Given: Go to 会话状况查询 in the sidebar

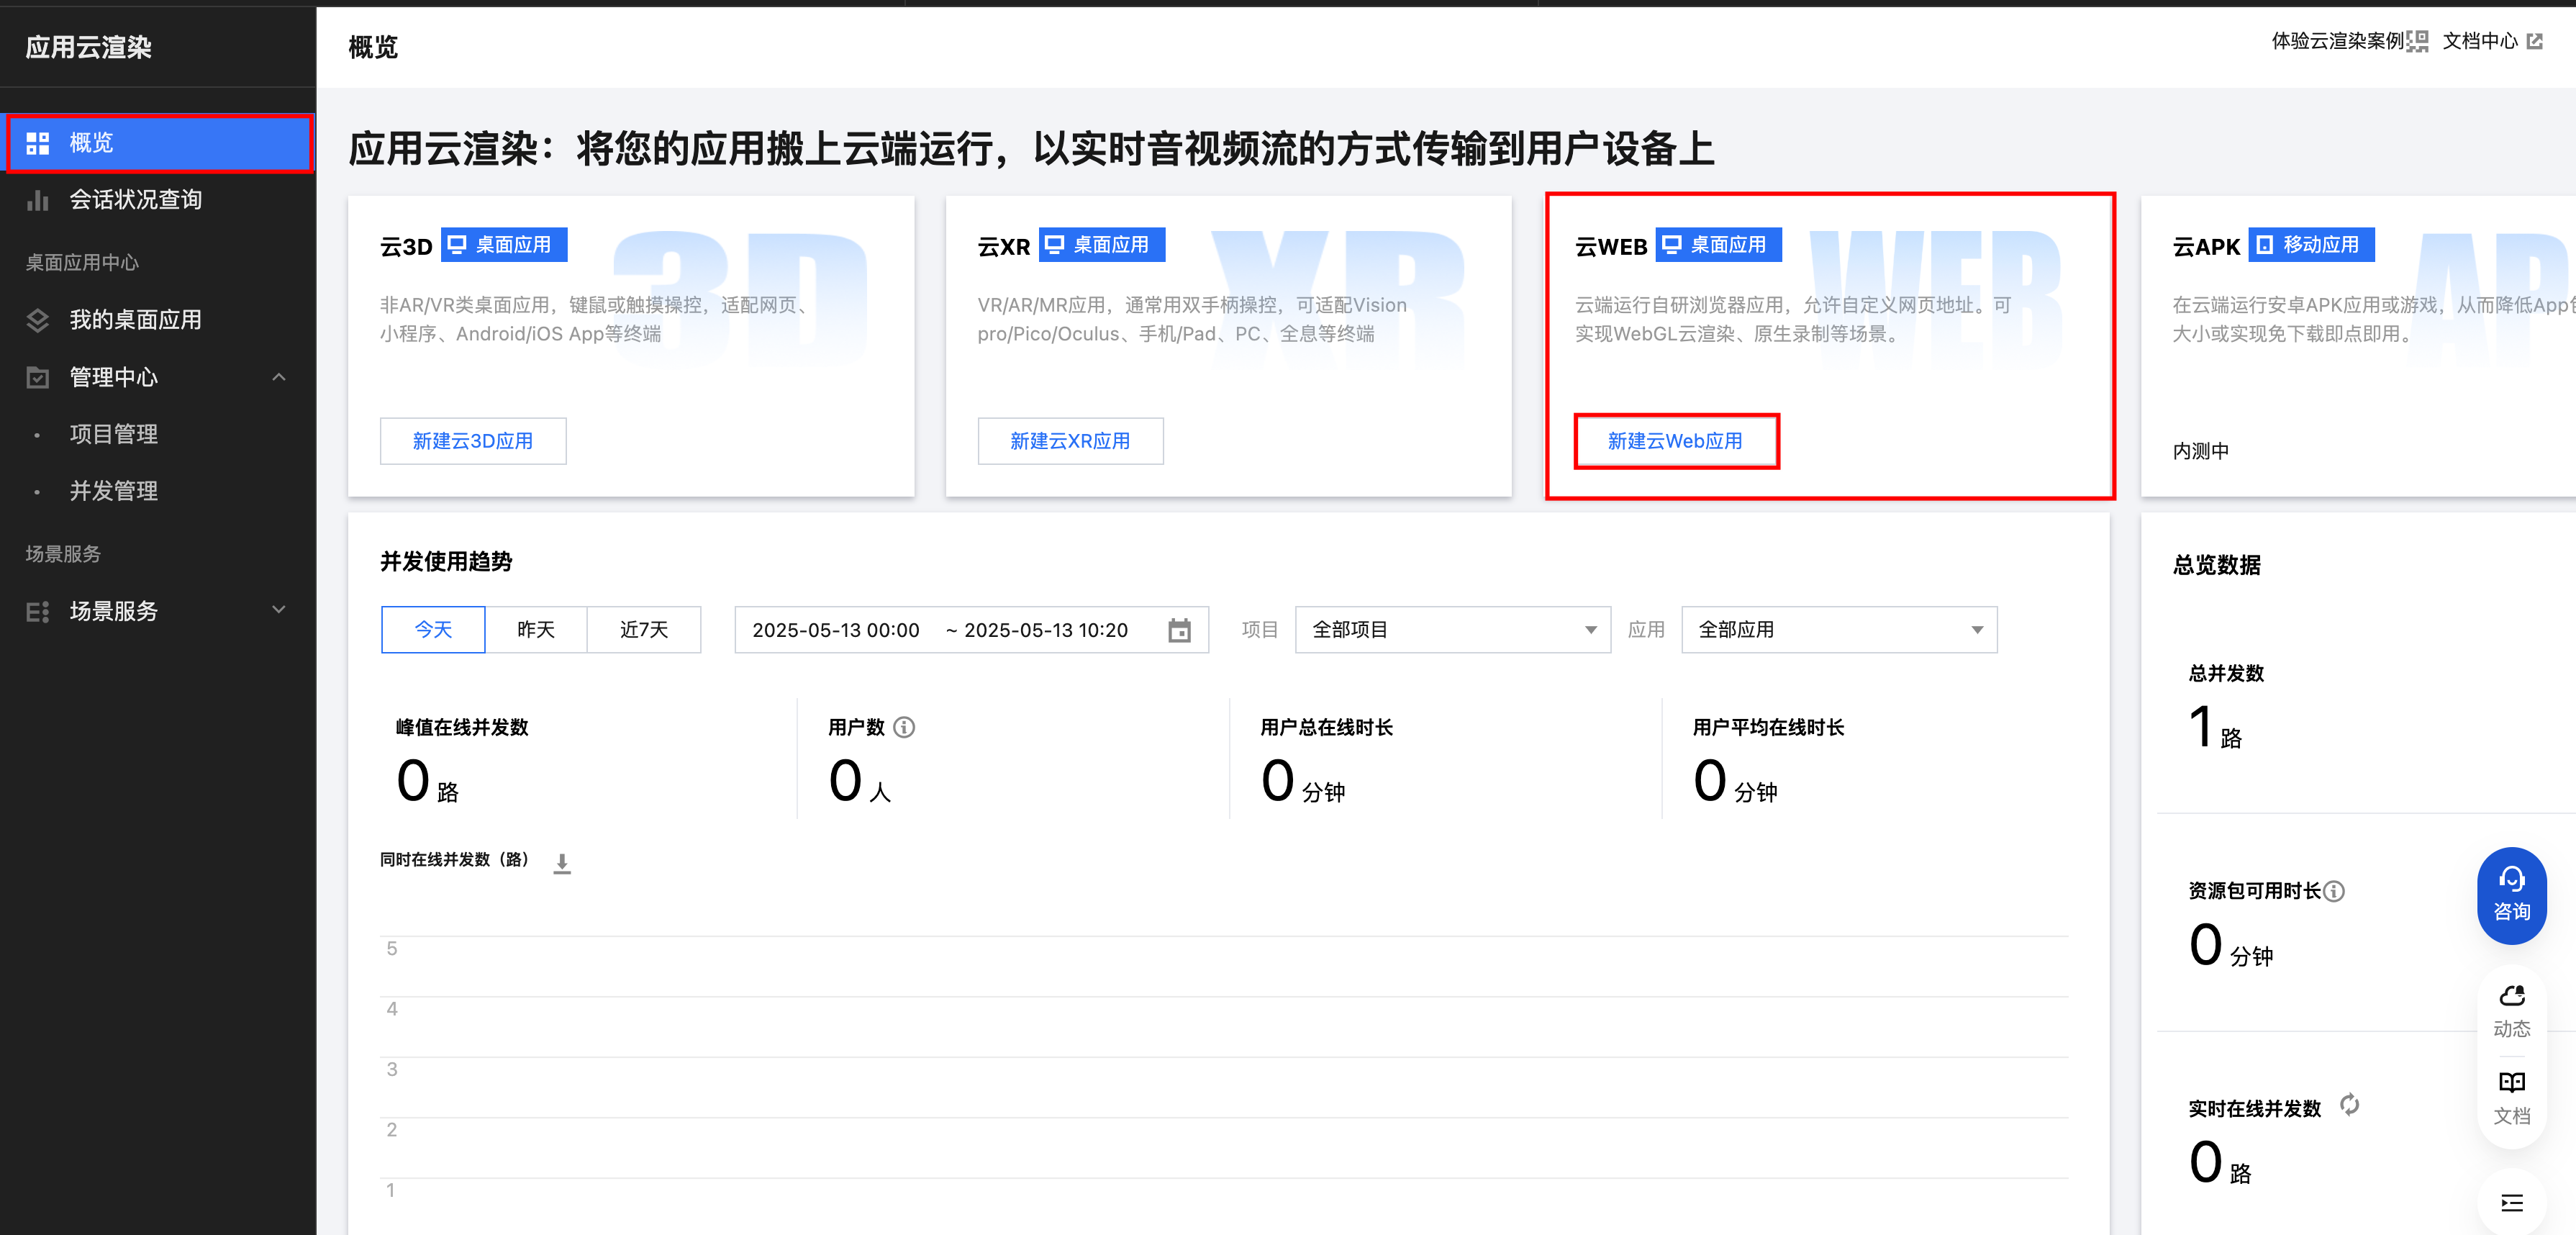Looking at the screenshot, I should click(x=135, y=200).
